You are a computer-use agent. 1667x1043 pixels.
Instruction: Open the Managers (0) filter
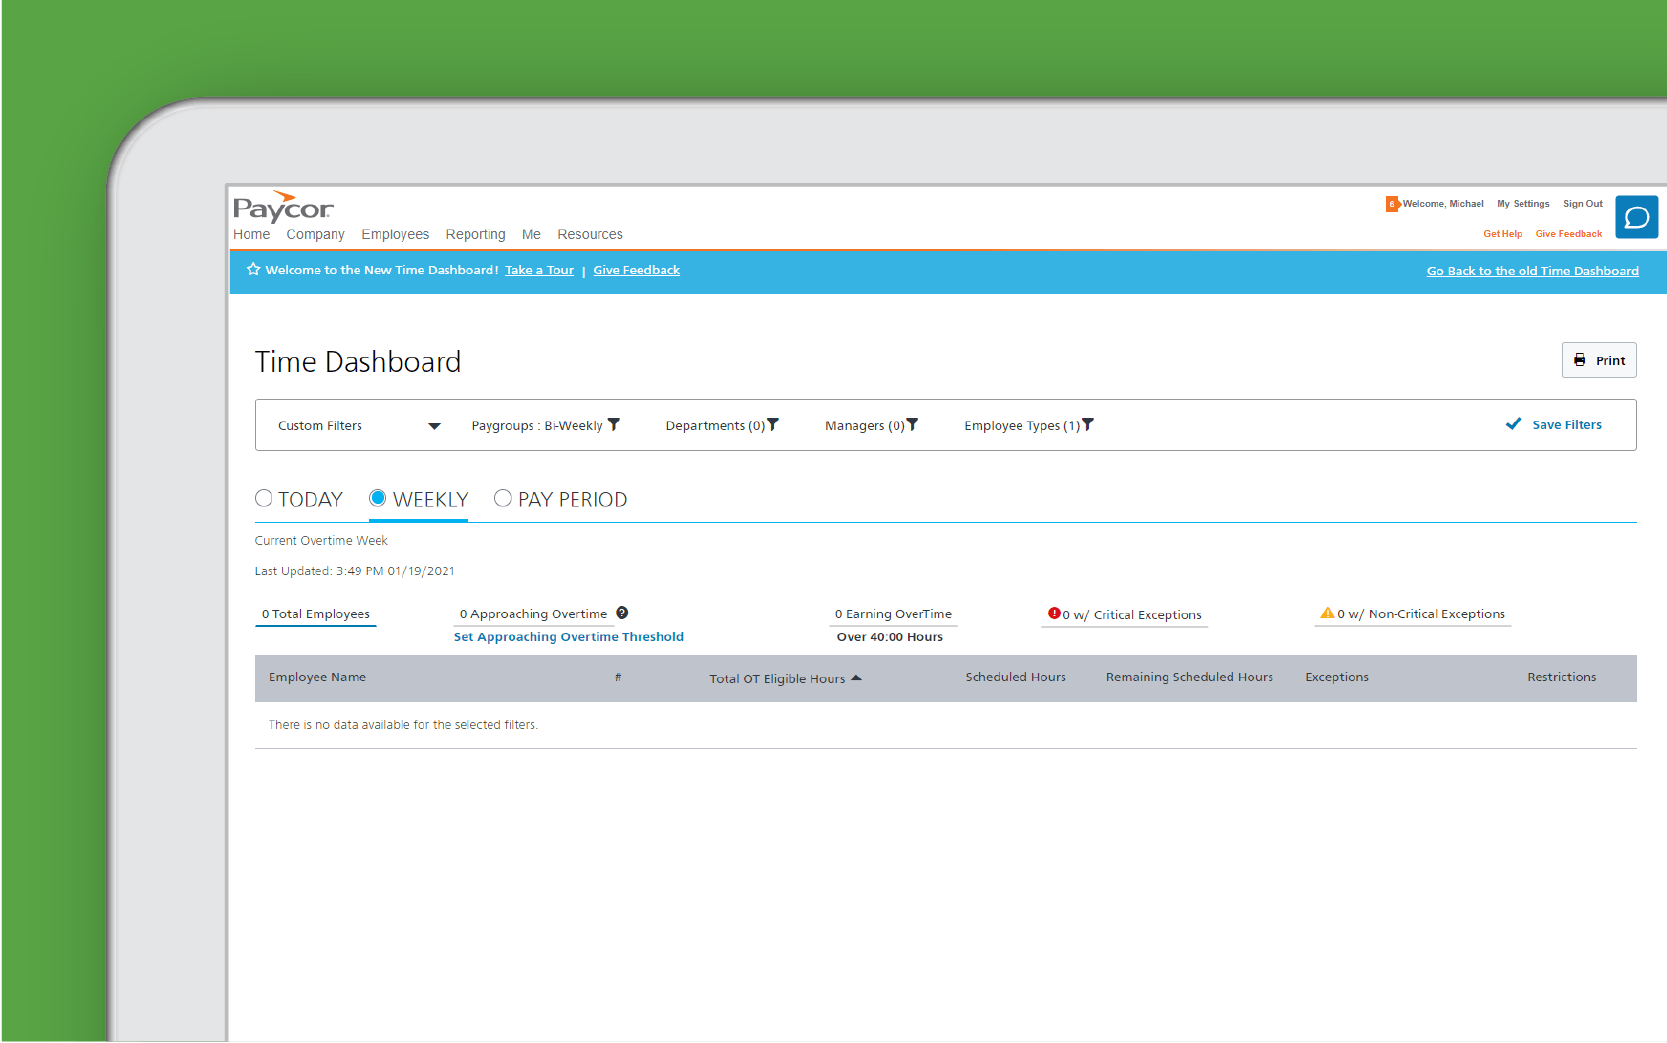[x=871, y=426]
